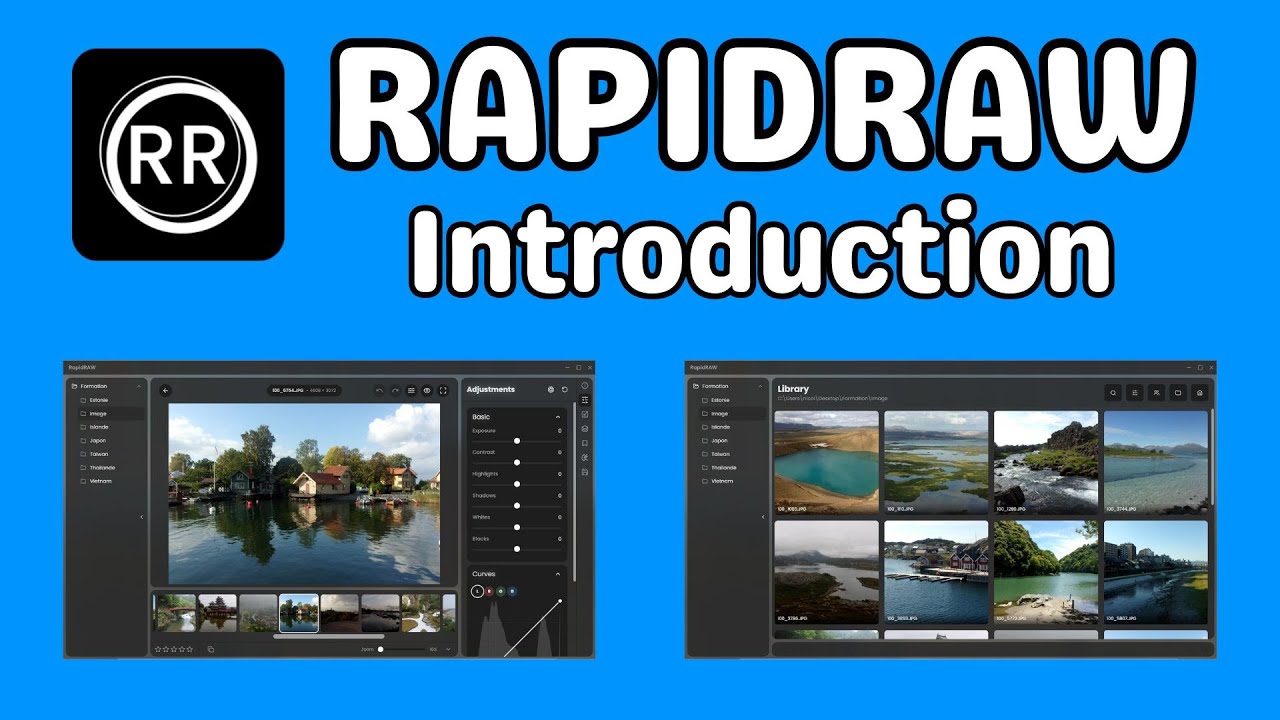Viewport: 1280px width, 720px height.
Task: Open folder button in Library toolbar
Action: coord(1179,393)
